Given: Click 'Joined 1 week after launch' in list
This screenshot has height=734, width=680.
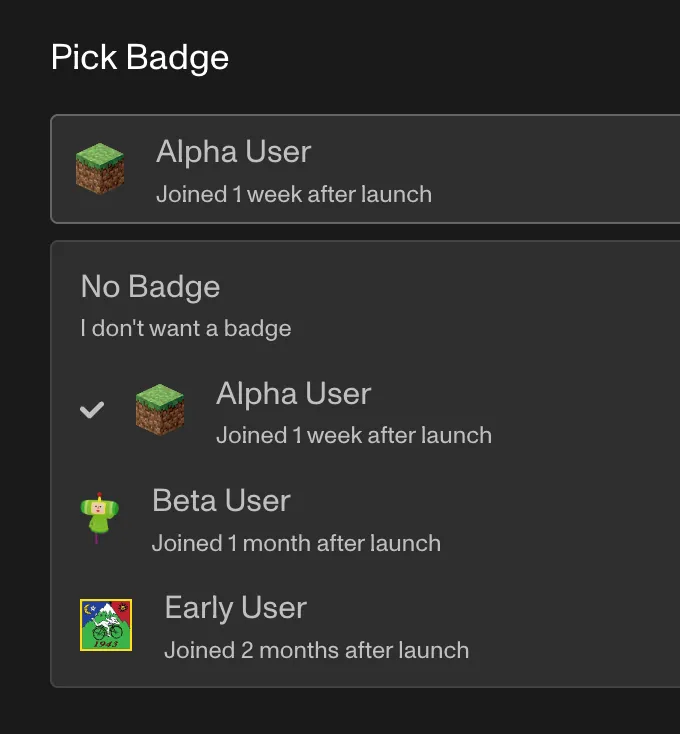Looking at the screenshot, I should click(354, 435).
